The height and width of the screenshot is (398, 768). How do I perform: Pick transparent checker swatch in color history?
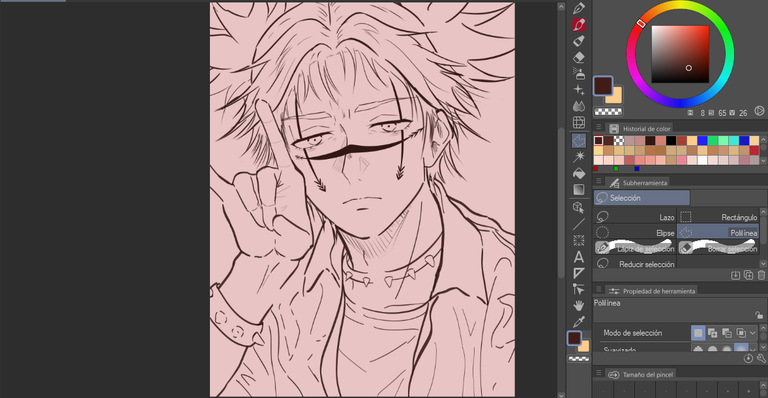619,140
